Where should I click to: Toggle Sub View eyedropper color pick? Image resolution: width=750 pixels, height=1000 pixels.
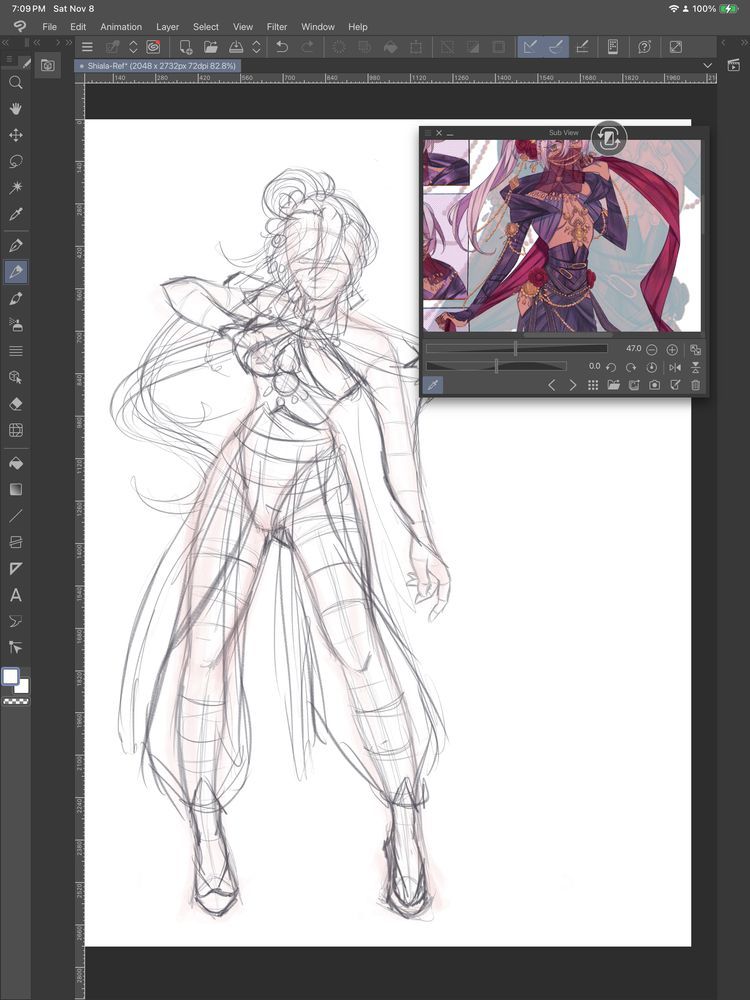[433, 385]
